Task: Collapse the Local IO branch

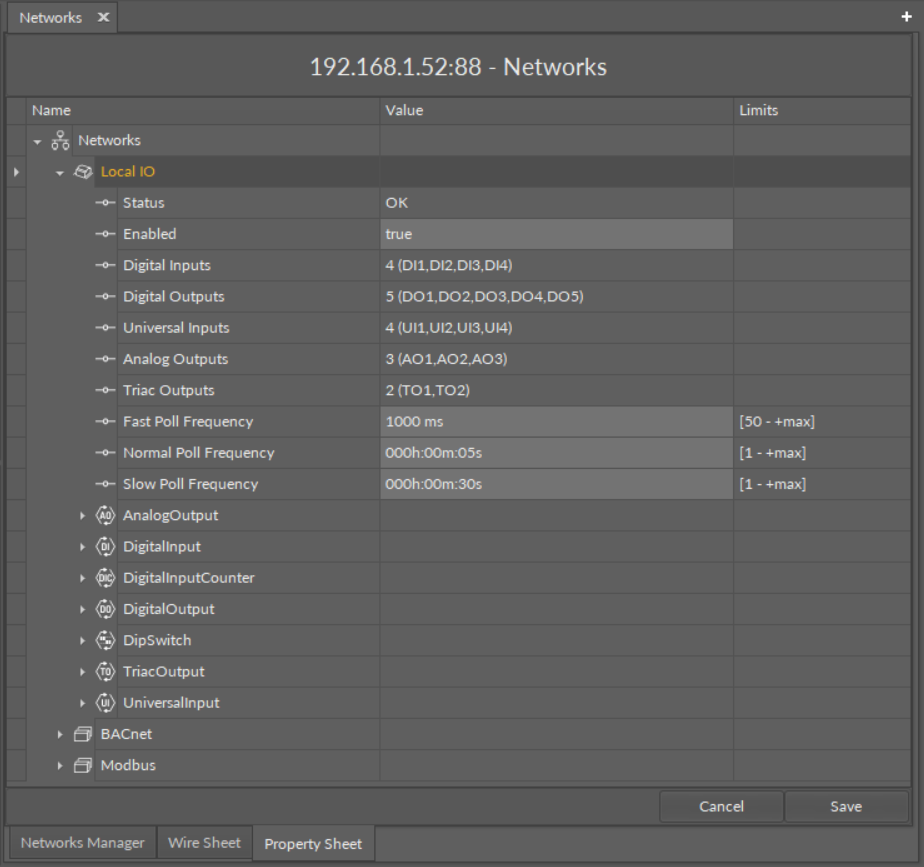Action: click(x=62, y=171)
